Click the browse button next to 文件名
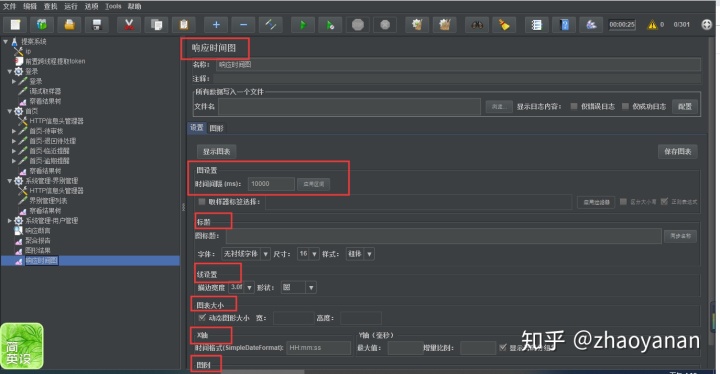Image resolution: width=720 pixels, height=374 pixels. point(499,107)
